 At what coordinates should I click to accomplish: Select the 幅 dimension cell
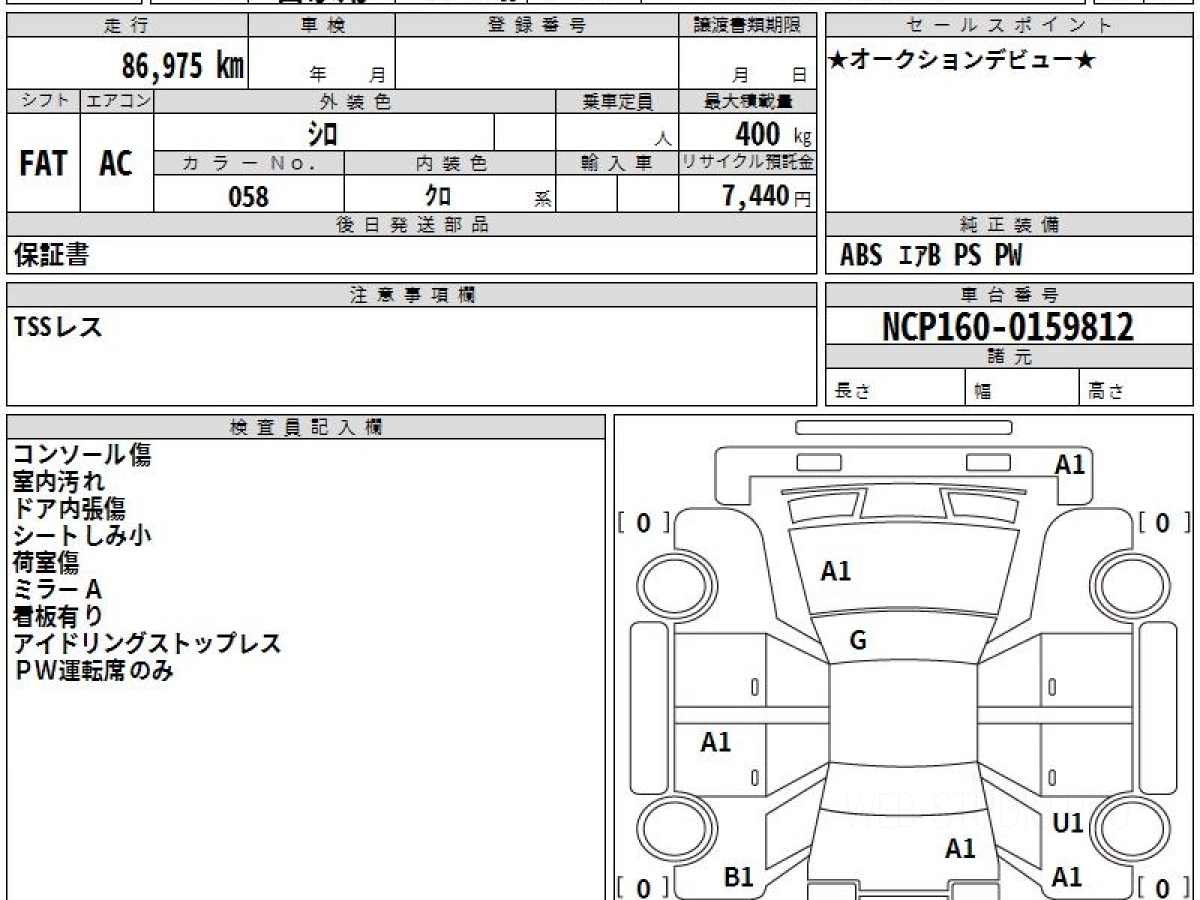coord(1022,388)
